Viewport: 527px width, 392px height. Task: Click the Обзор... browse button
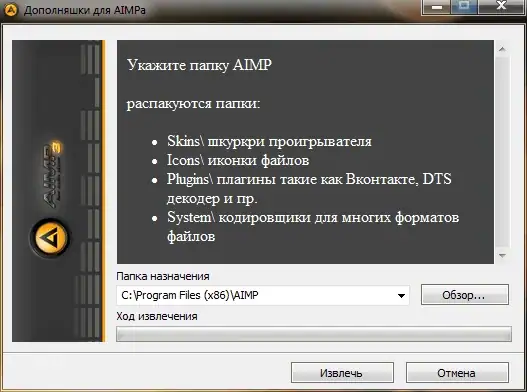coord(464,295)
